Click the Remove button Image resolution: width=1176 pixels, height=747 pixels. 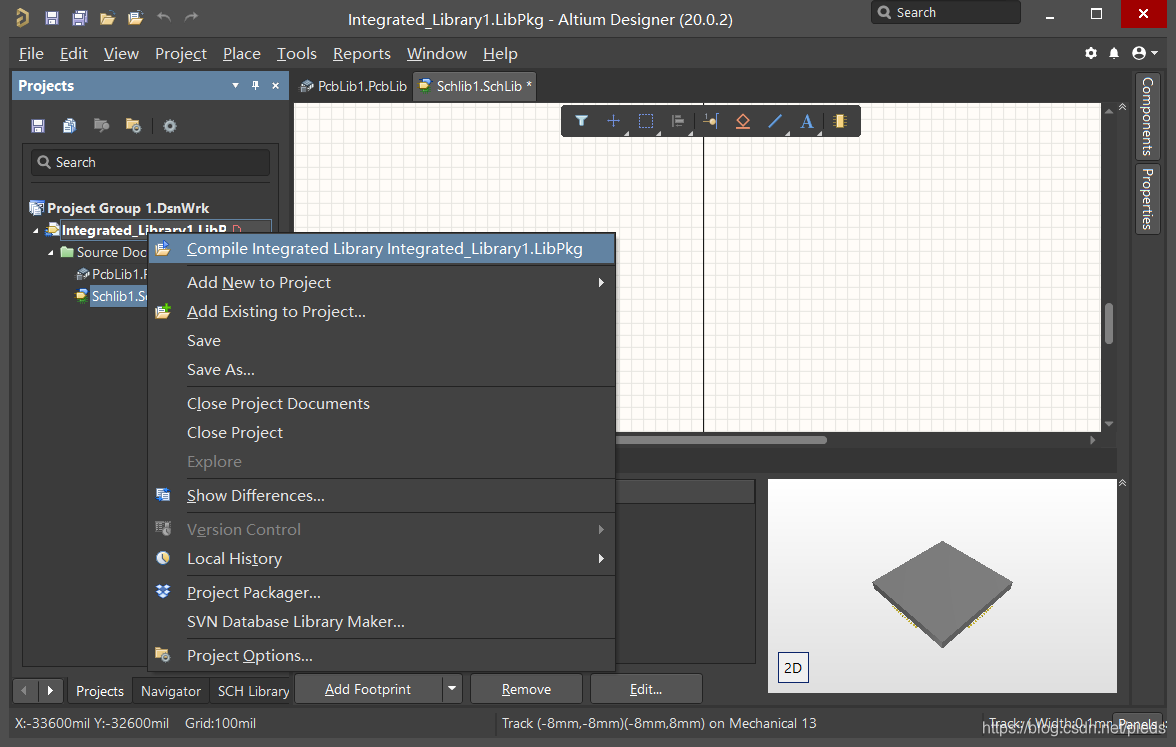coord(526,689)
